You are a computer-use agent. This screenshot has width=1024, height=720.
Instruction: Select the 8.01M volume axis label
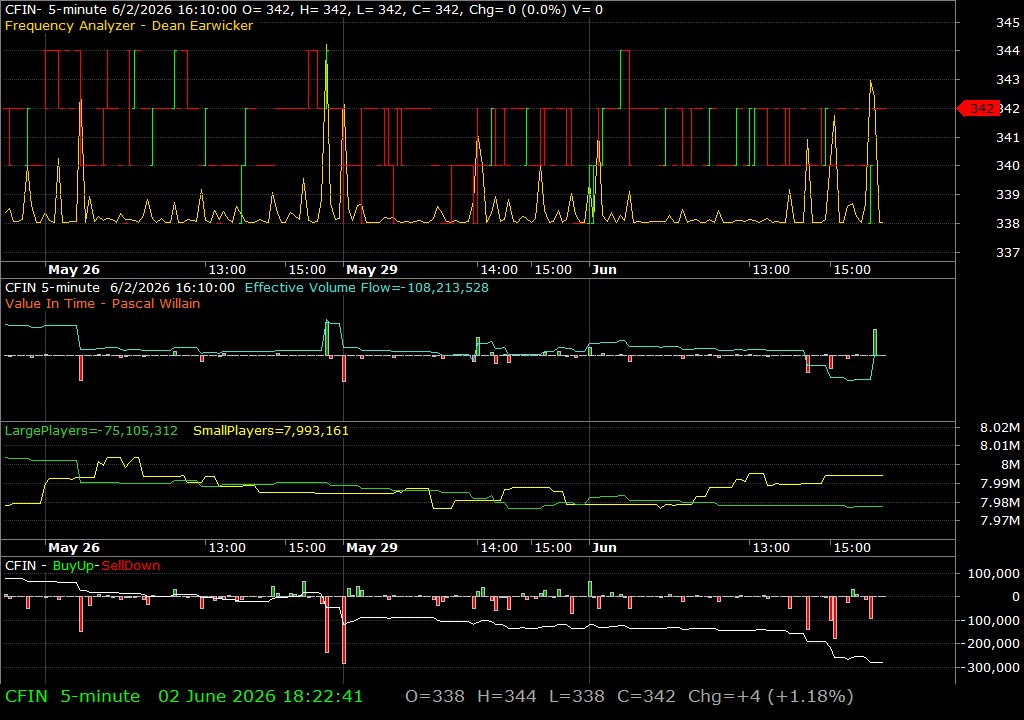coord(1000,446)
